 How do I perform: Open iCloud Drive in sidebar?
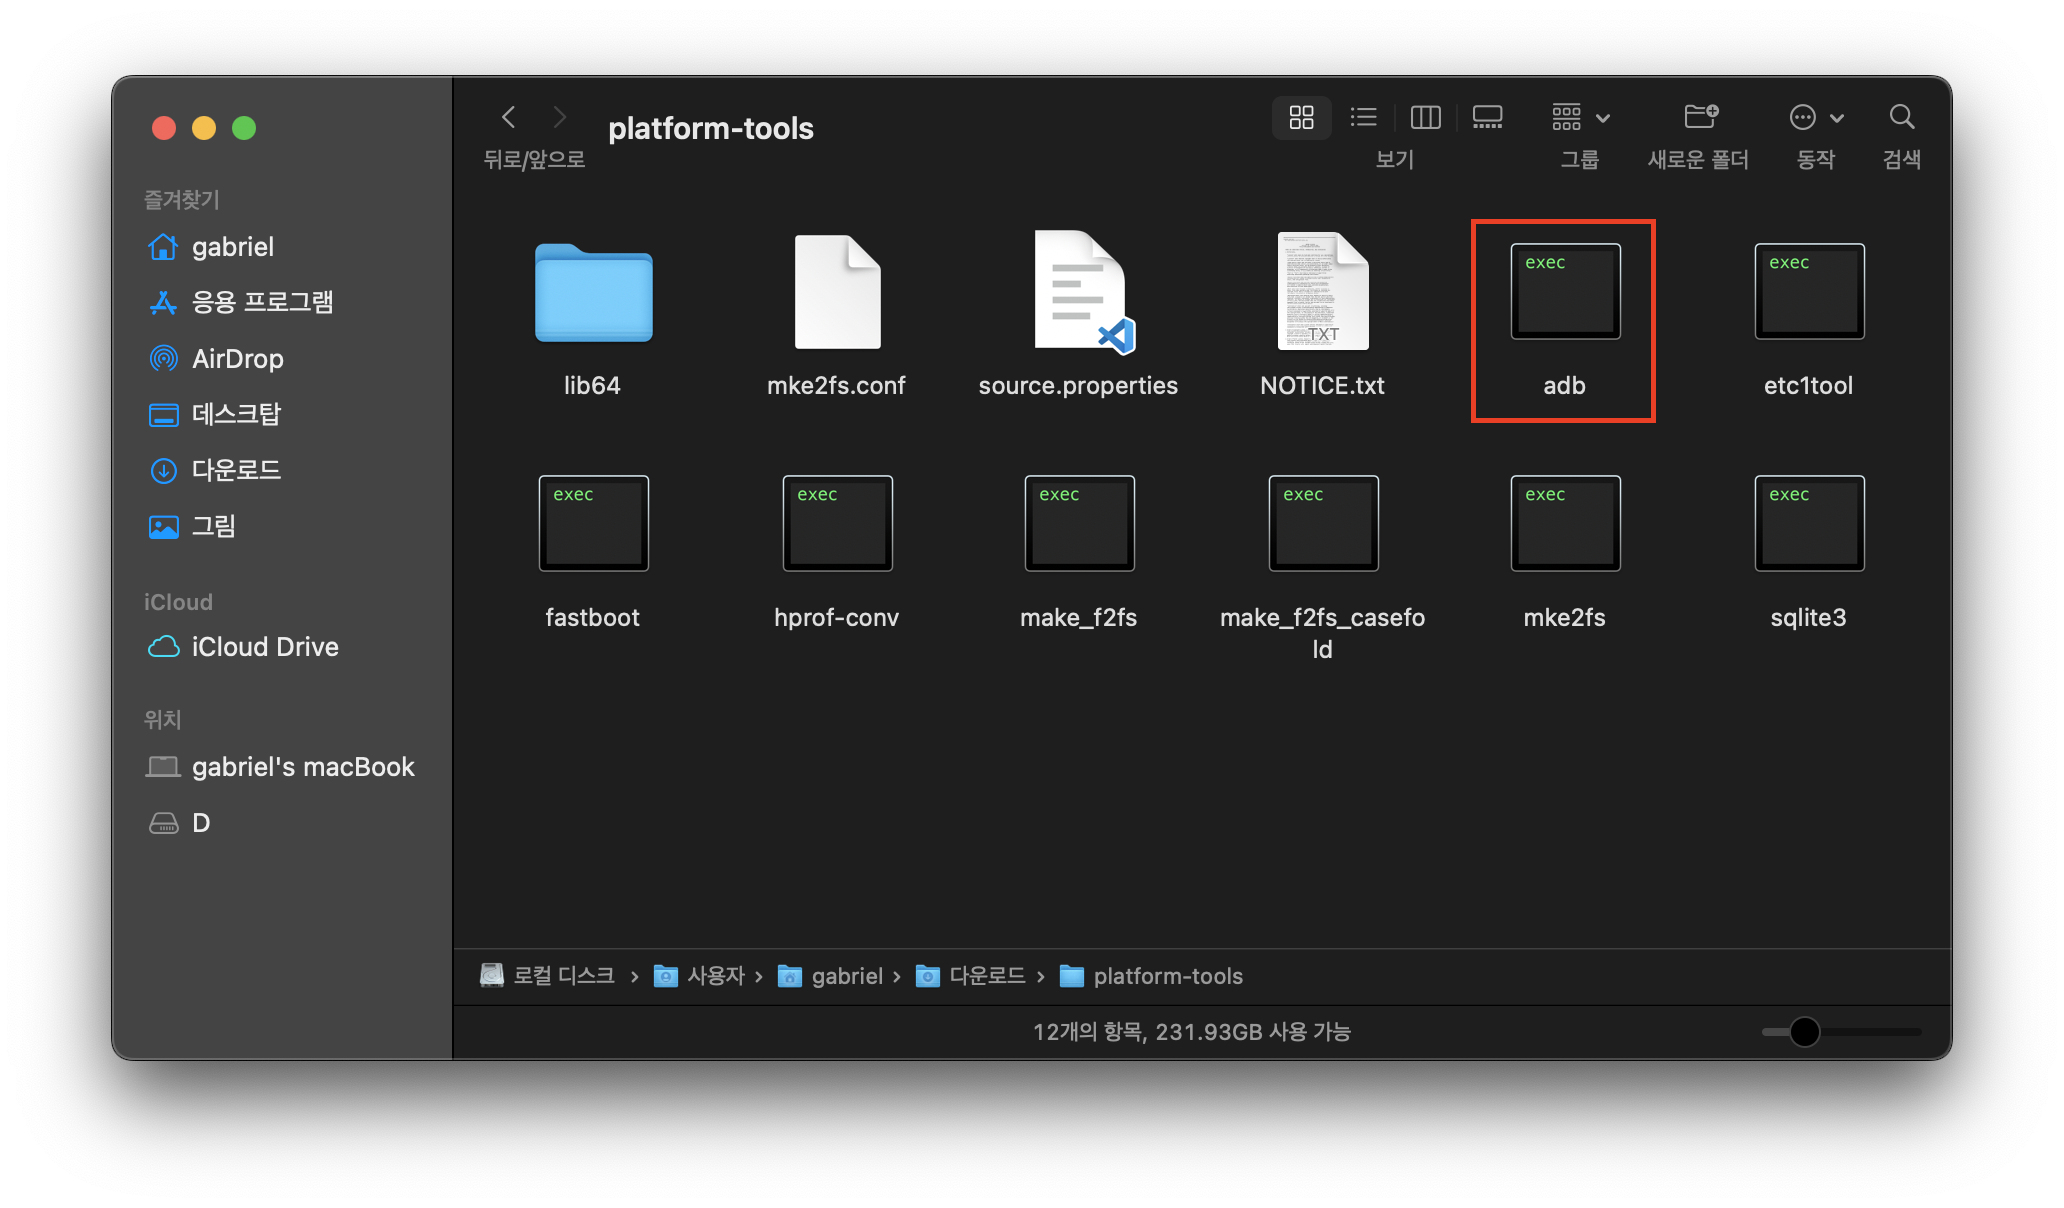pos(264,647)
